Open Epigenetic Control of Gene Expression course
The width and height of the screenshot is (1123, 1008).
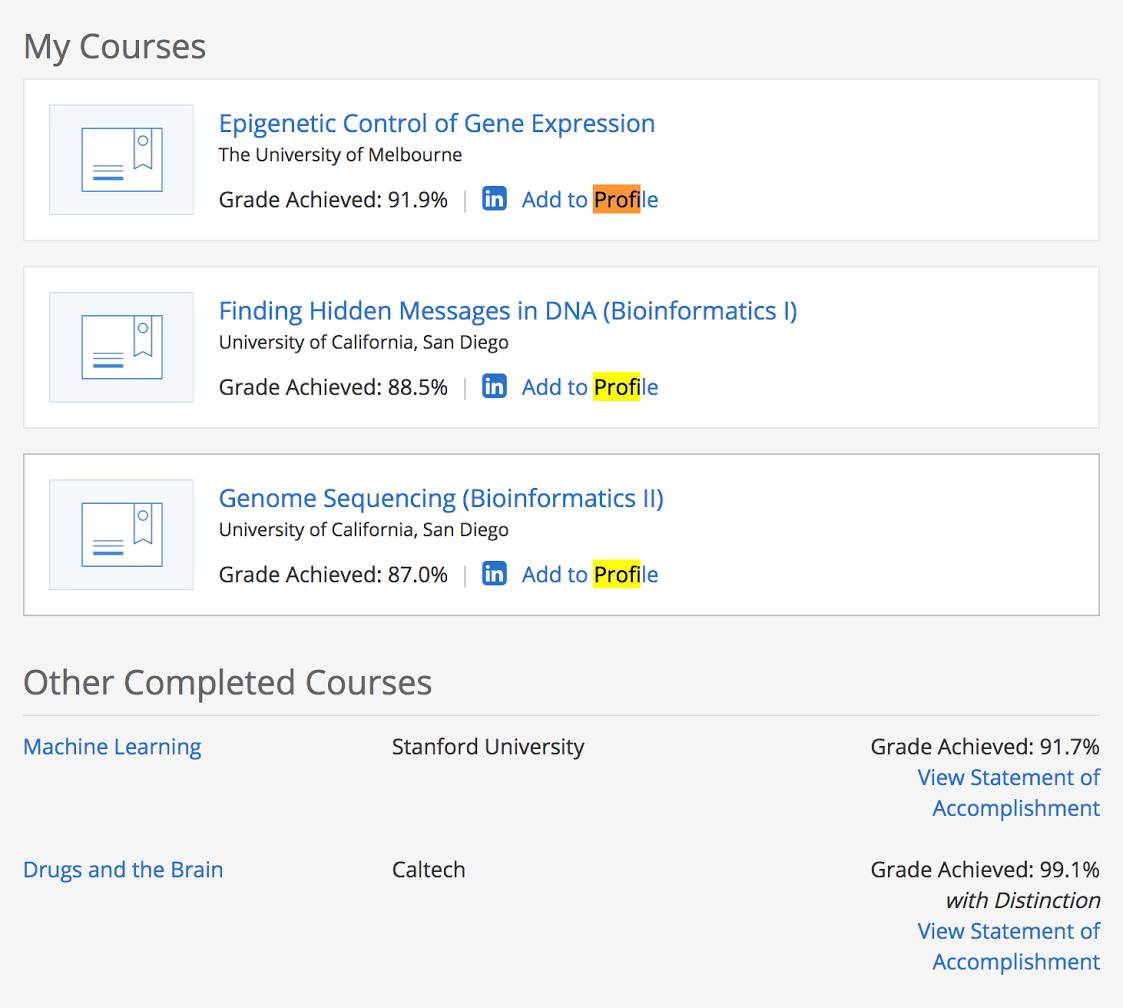pyautogui.click(x=437, y=123)
